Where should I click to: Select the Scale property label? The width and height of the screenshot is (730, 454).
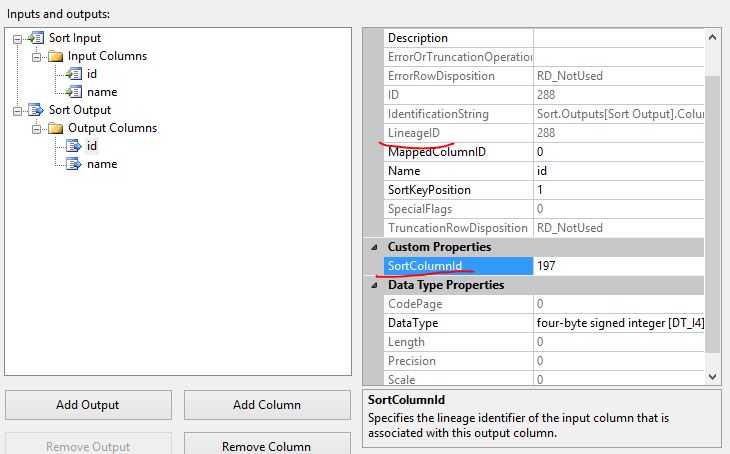(401, 379)
